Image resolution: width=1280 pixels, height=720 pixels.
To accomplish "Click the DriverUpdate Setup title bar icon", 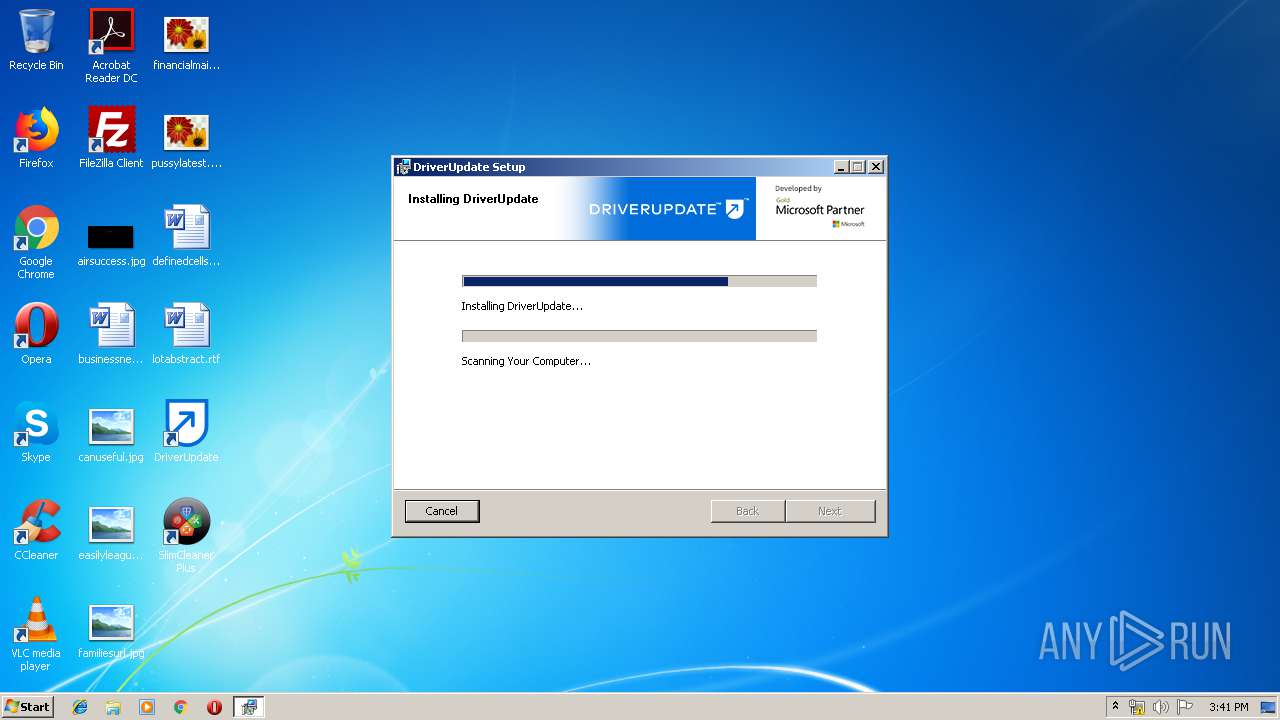I will (403, 167).
